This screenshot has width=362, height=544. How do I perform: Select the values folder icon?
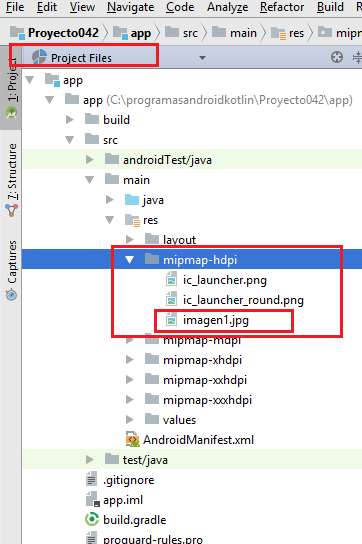click(x=152, y=419)
